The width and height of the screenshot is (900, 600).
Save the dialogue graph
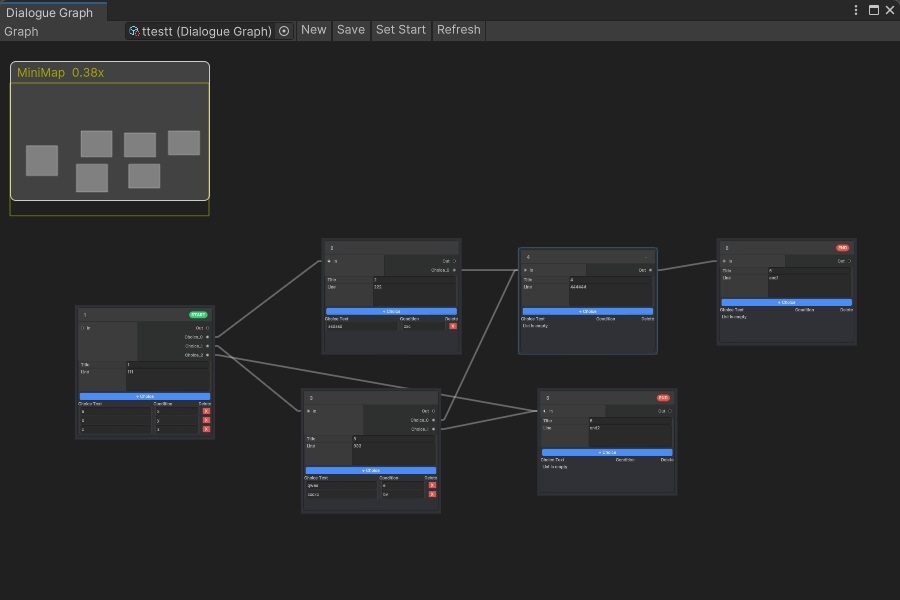350,30
